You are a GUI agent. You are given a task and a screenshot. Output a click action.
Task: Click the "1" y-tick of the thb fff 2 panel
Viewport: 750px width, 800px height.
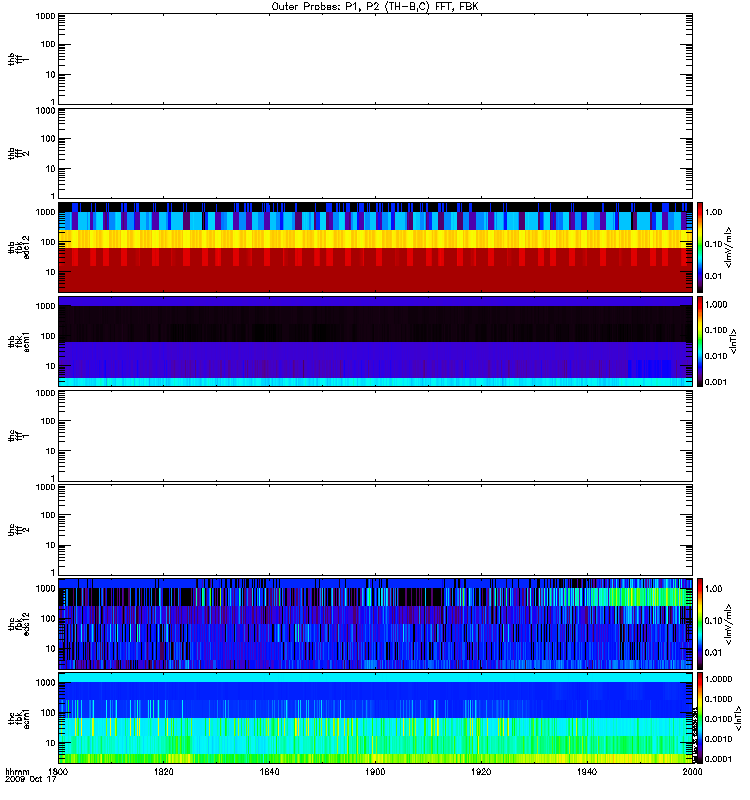[53, 196]
